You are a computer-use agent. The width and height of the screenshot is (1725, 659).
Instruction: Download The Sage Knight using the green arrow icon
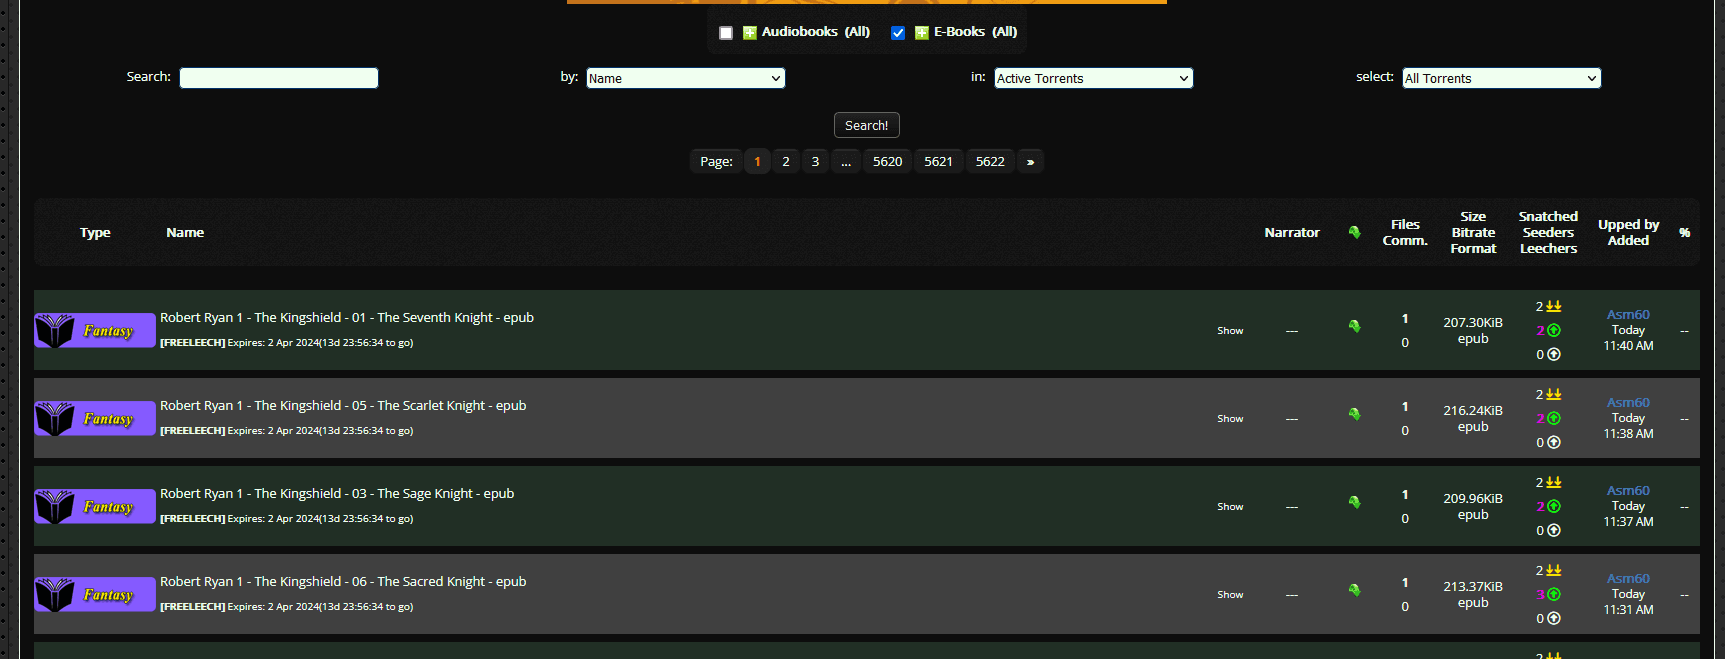pyautogui.click(x=1354, y=502)
